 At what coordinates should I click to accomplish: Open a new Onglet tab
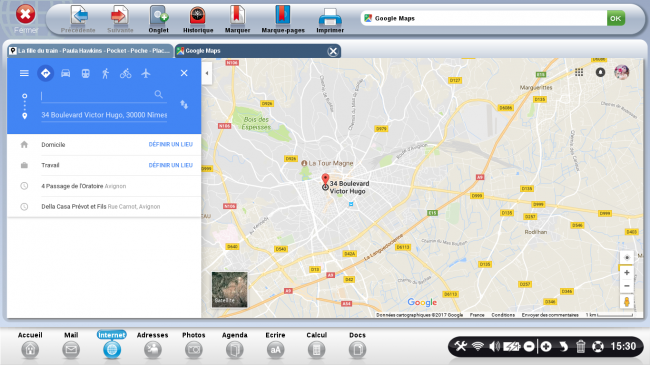[158, 19]
